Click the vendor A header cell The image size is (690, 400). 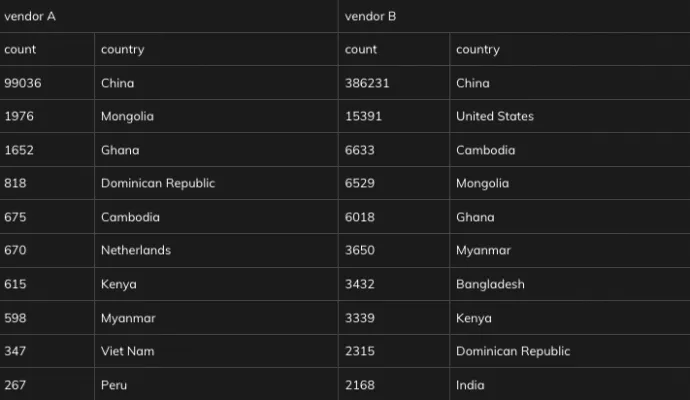169,16
